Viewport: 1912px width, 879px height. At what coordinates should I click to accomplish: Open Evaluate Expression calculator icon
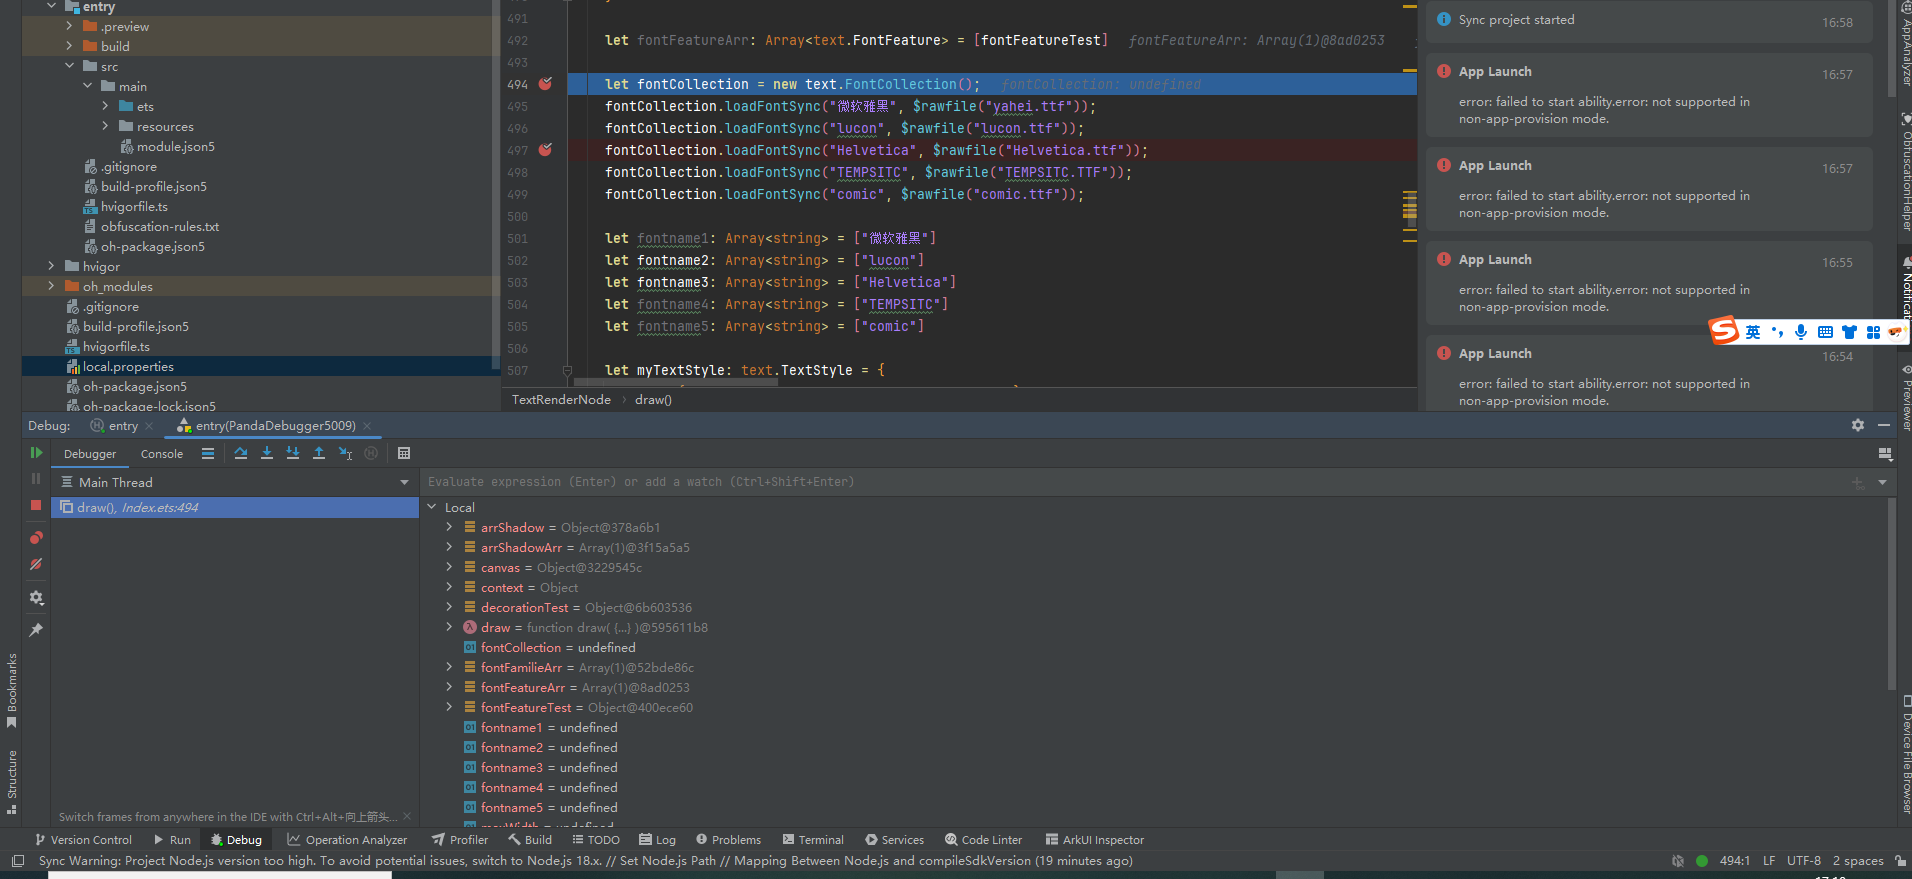click(404, 453)
